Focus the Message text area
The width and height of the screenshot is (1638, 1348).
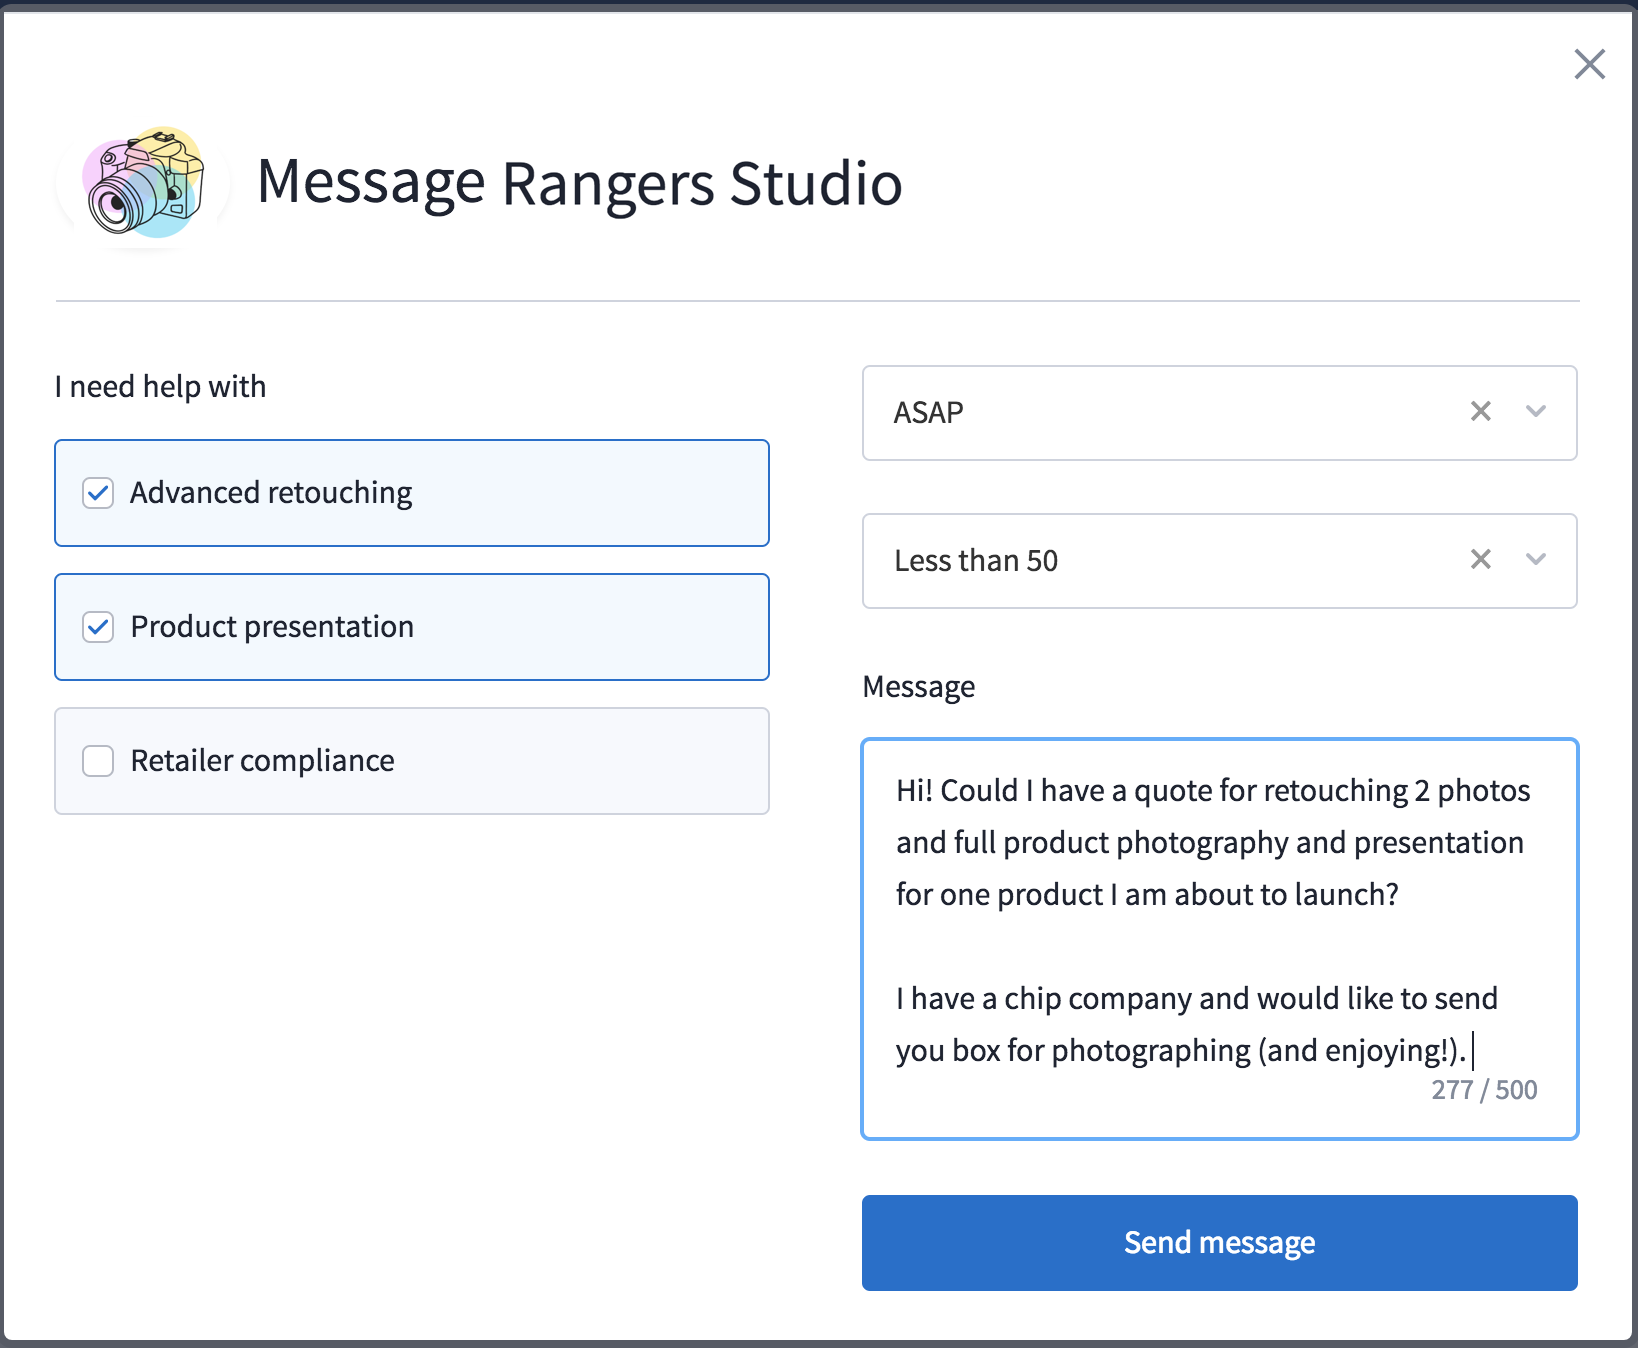point(1220,939)
